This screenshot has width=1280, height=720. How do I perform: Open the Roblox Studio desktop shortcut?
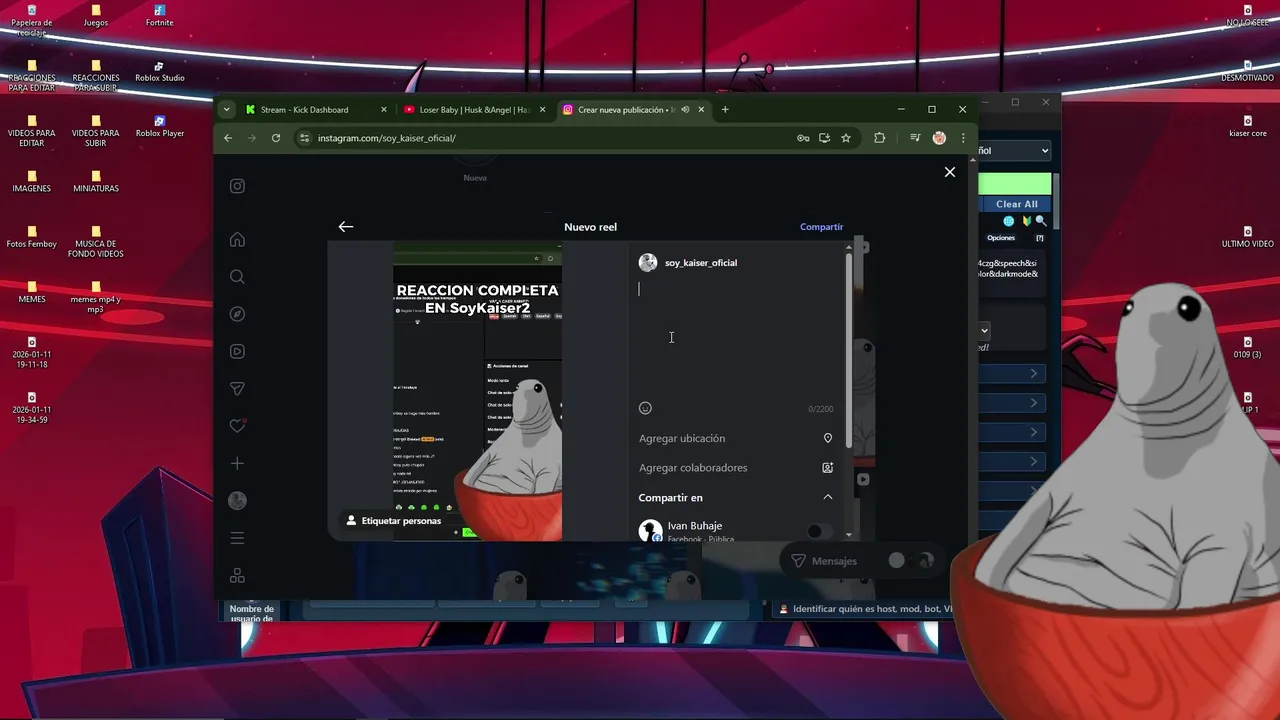tap(160, 72)
